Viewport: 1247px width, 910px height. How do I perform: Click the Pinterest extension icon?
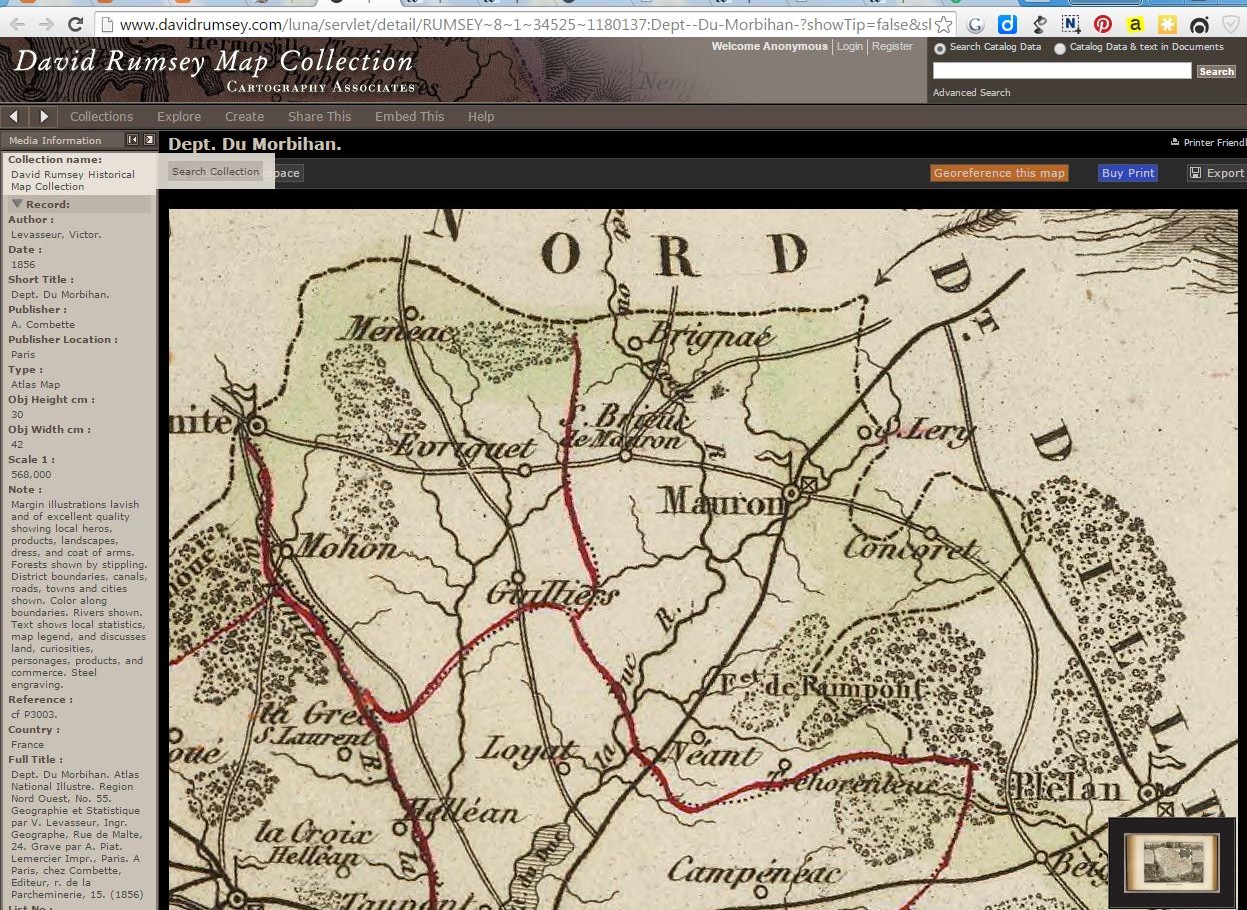[1103, 24]
